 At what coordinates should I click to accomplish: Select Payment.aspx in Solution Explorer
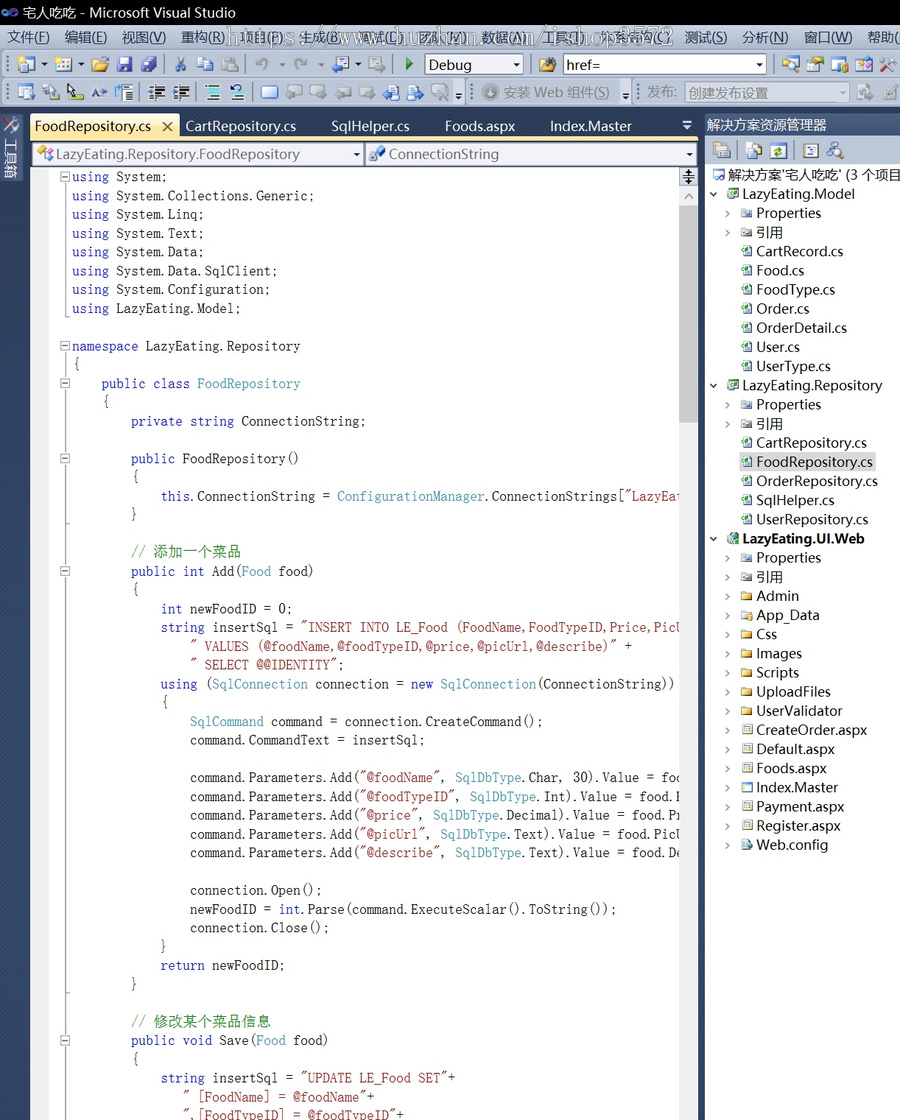(x=800, y=806)
